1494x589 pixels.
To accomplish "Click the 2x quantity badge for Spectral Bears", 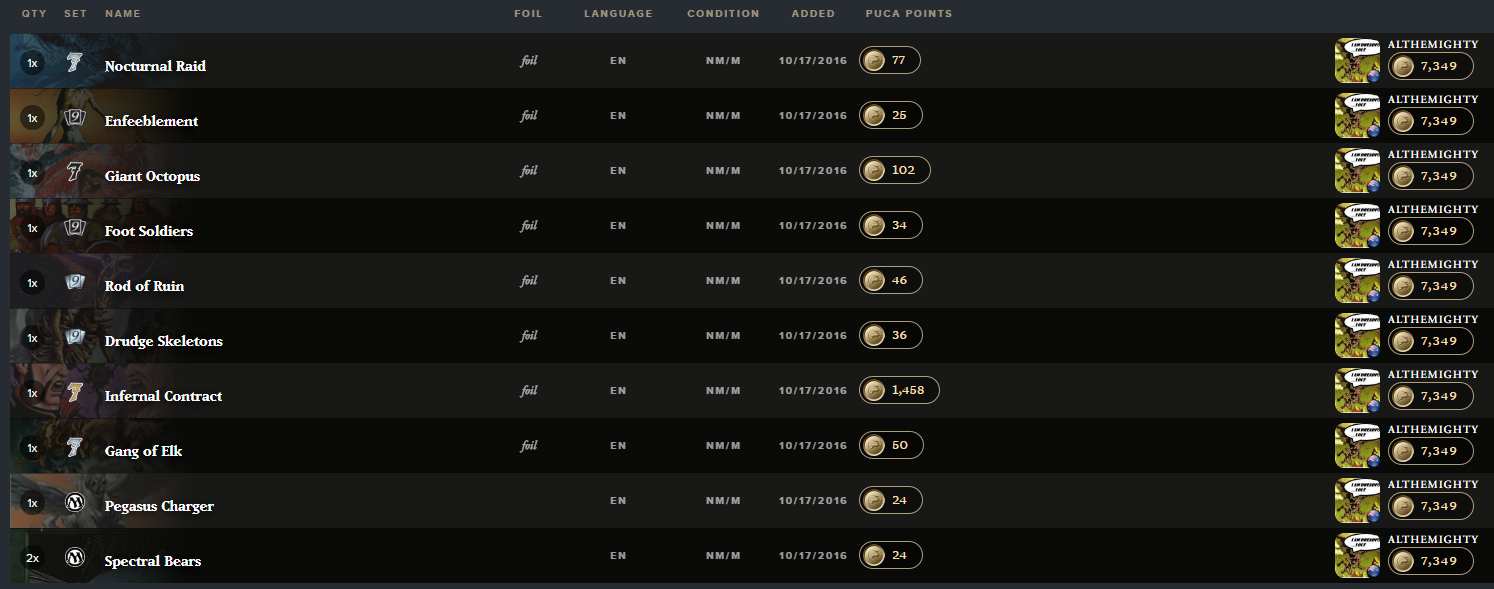I will tap(32, 558).
